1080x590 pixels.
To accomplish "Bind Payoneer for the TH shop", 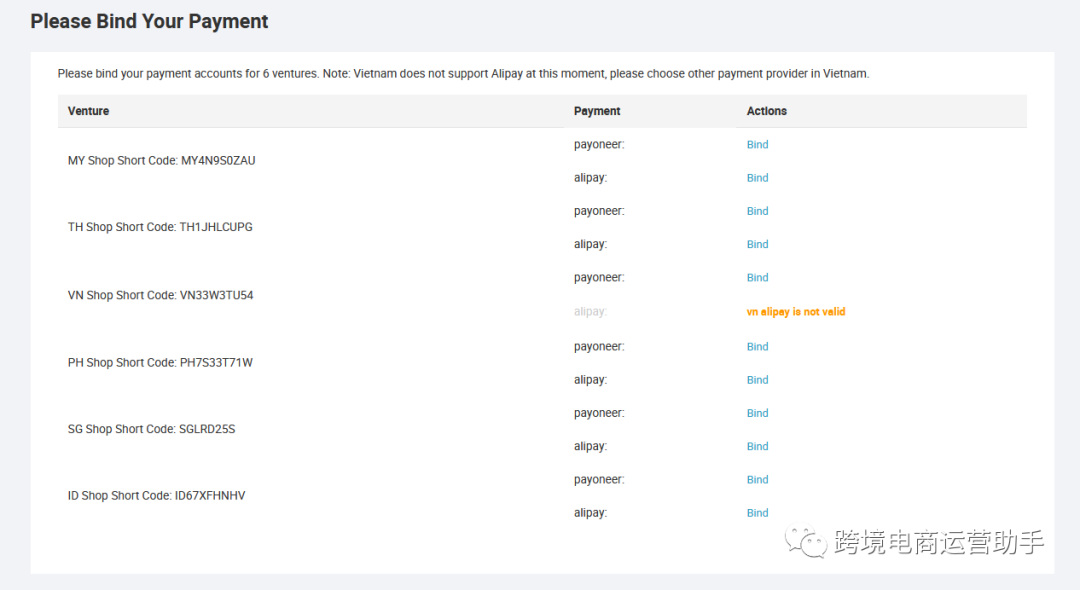I will (757, 211).
